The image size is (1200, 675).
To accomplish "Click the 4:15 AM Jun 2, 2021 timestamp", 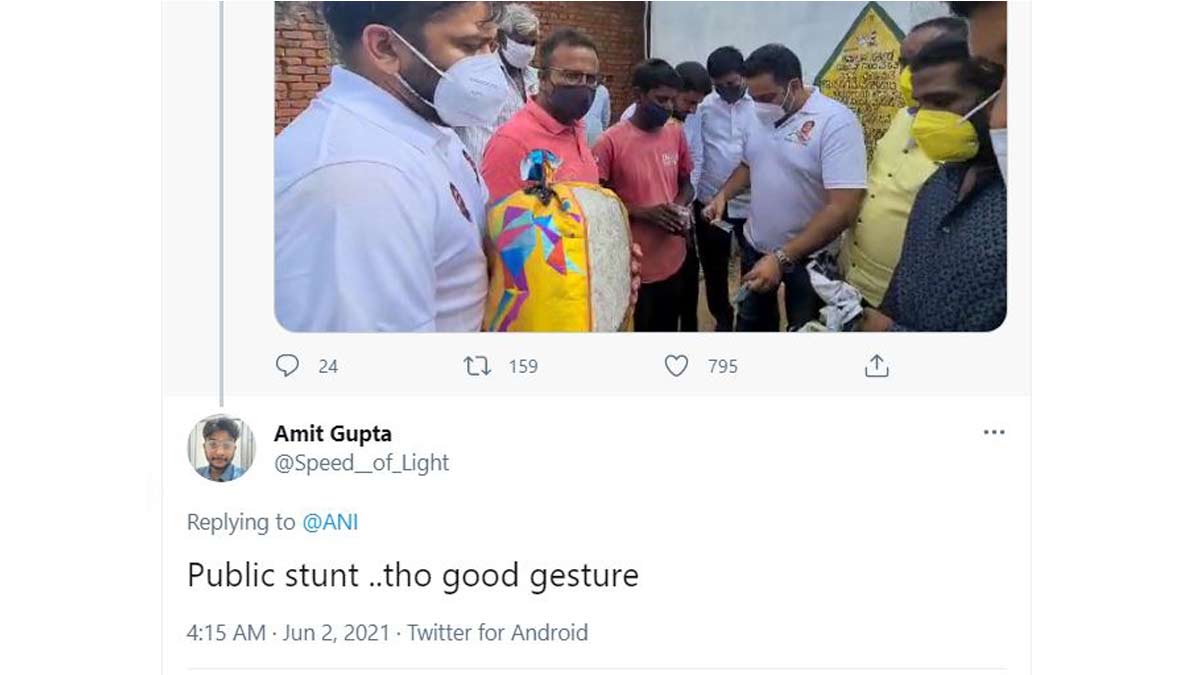I will tap(288, 632).
